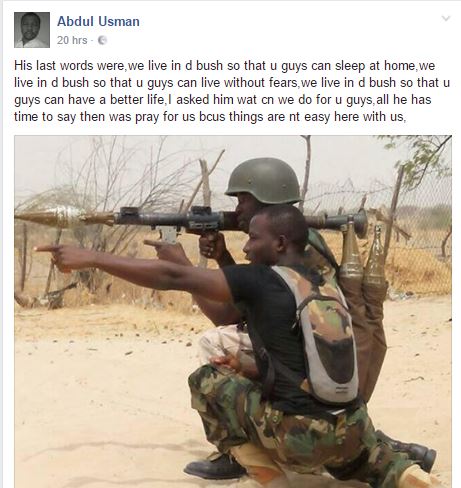Open the post options chevron menu
This screenshot has height=488, width=461.
pos(446,18)
